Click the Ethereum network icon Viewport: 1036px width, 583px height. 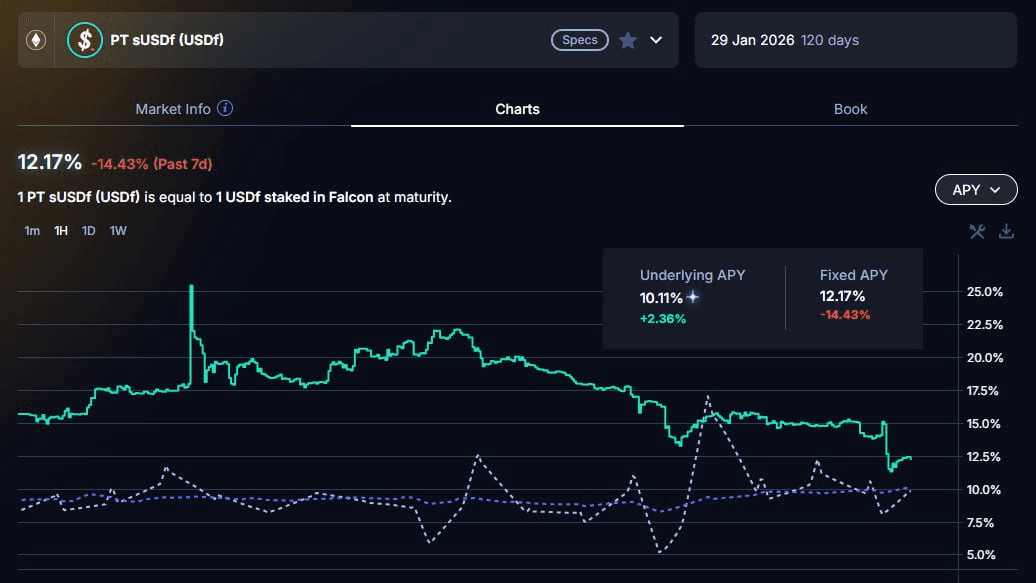[36, 40]
